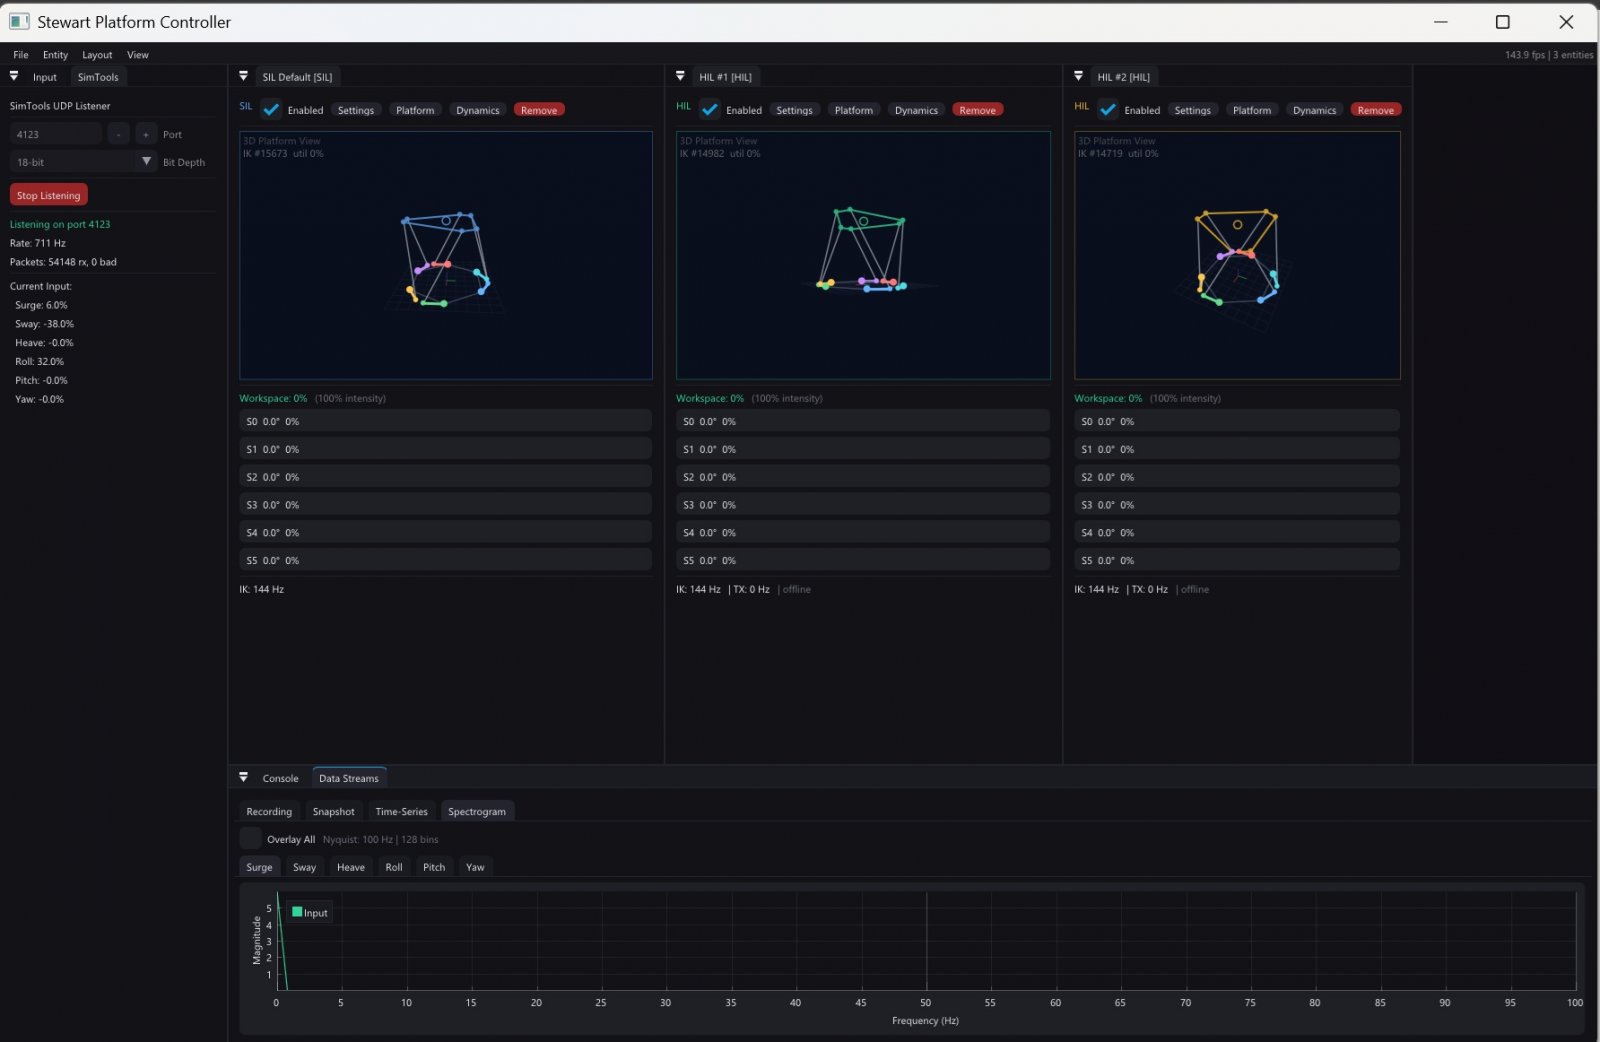Open the Bit Depth dropdown
Viewport: 1600px width, 1042px height.
click(x=146, y=162)
